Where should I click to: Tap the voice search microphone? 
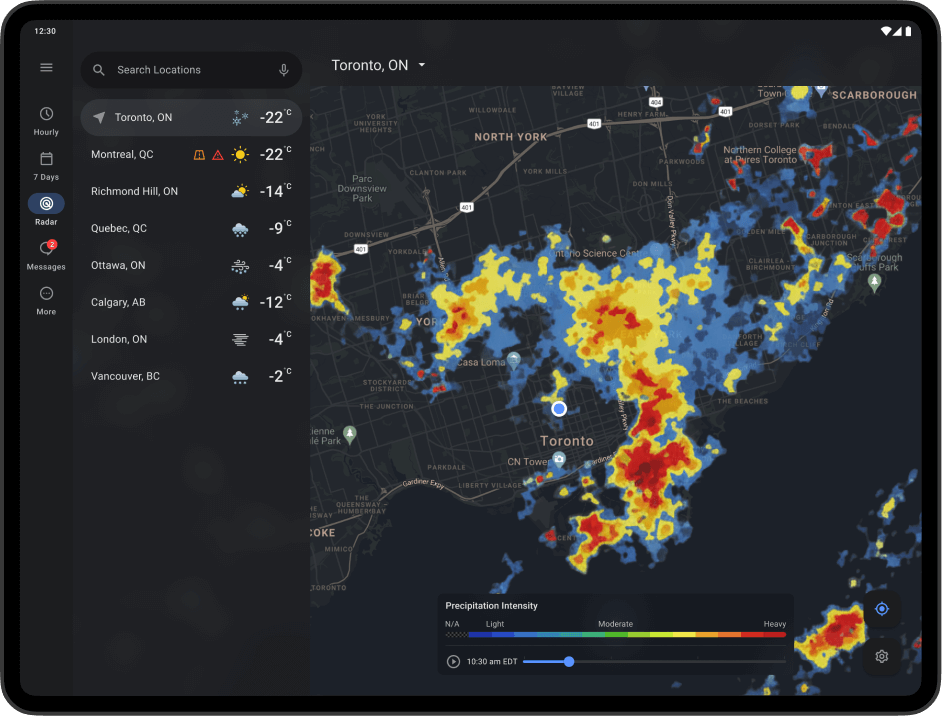[284, 70]
